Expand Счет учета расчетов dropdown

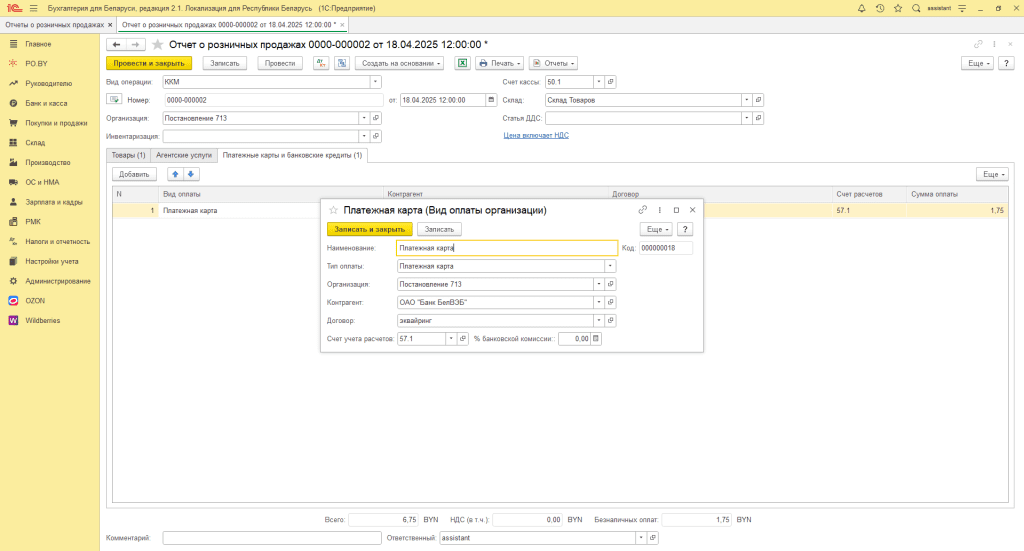pos(451,339)
